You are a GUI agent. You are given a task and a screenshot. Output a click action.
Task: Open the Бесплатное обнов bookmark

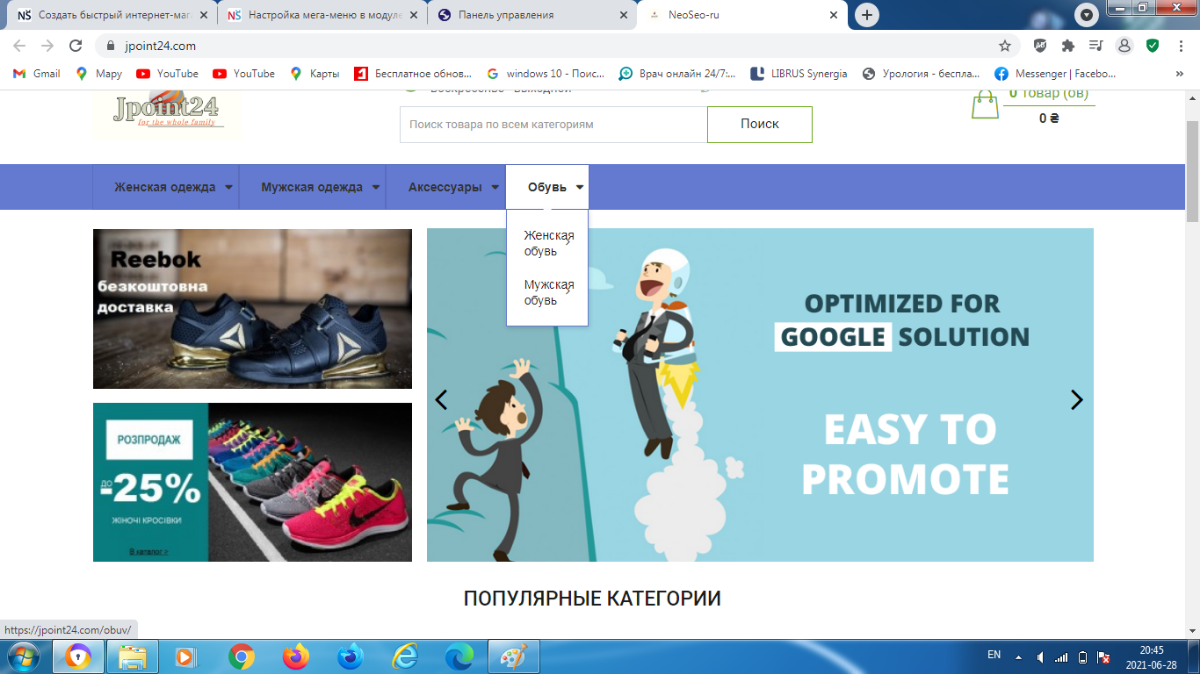415,73
